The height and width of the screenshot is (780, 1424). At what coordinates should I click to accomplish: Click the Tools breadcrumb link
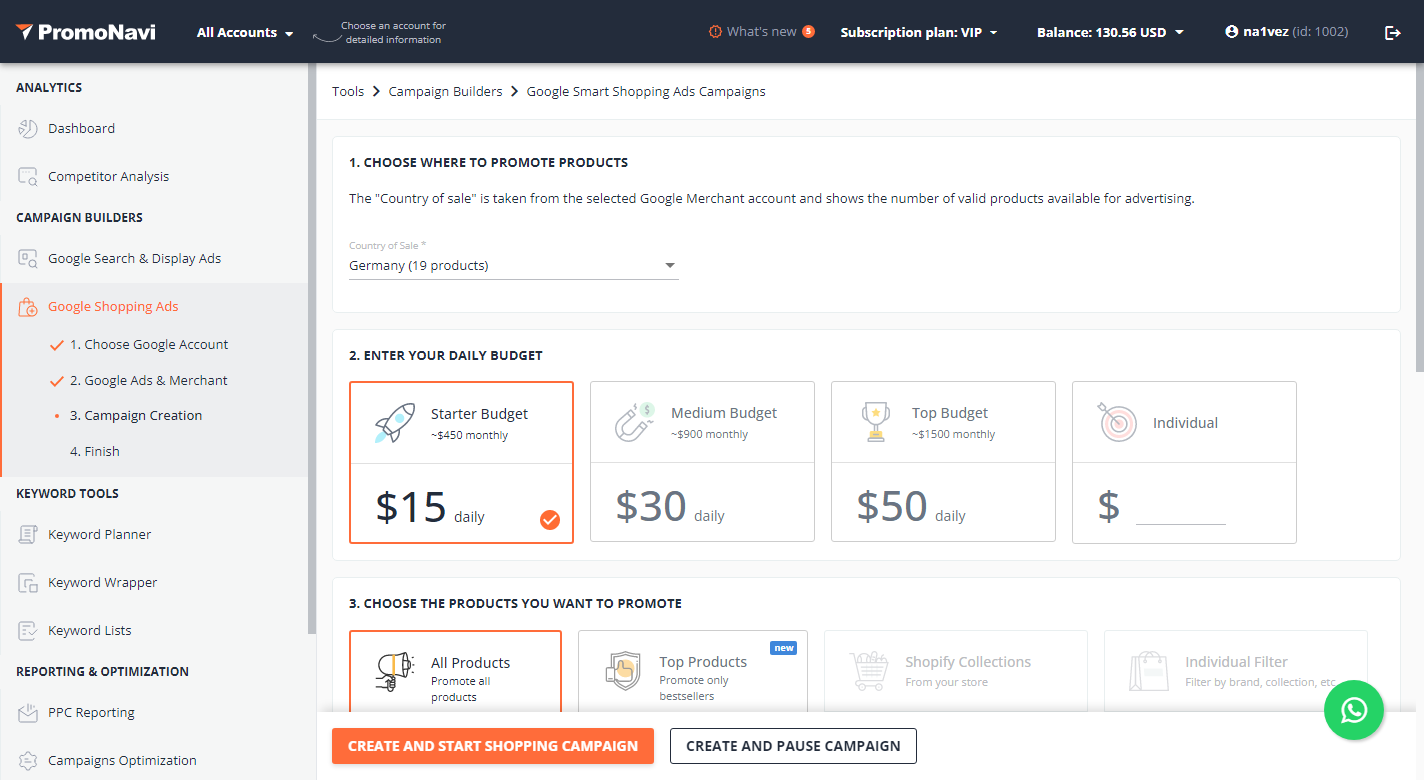(348, 91)
